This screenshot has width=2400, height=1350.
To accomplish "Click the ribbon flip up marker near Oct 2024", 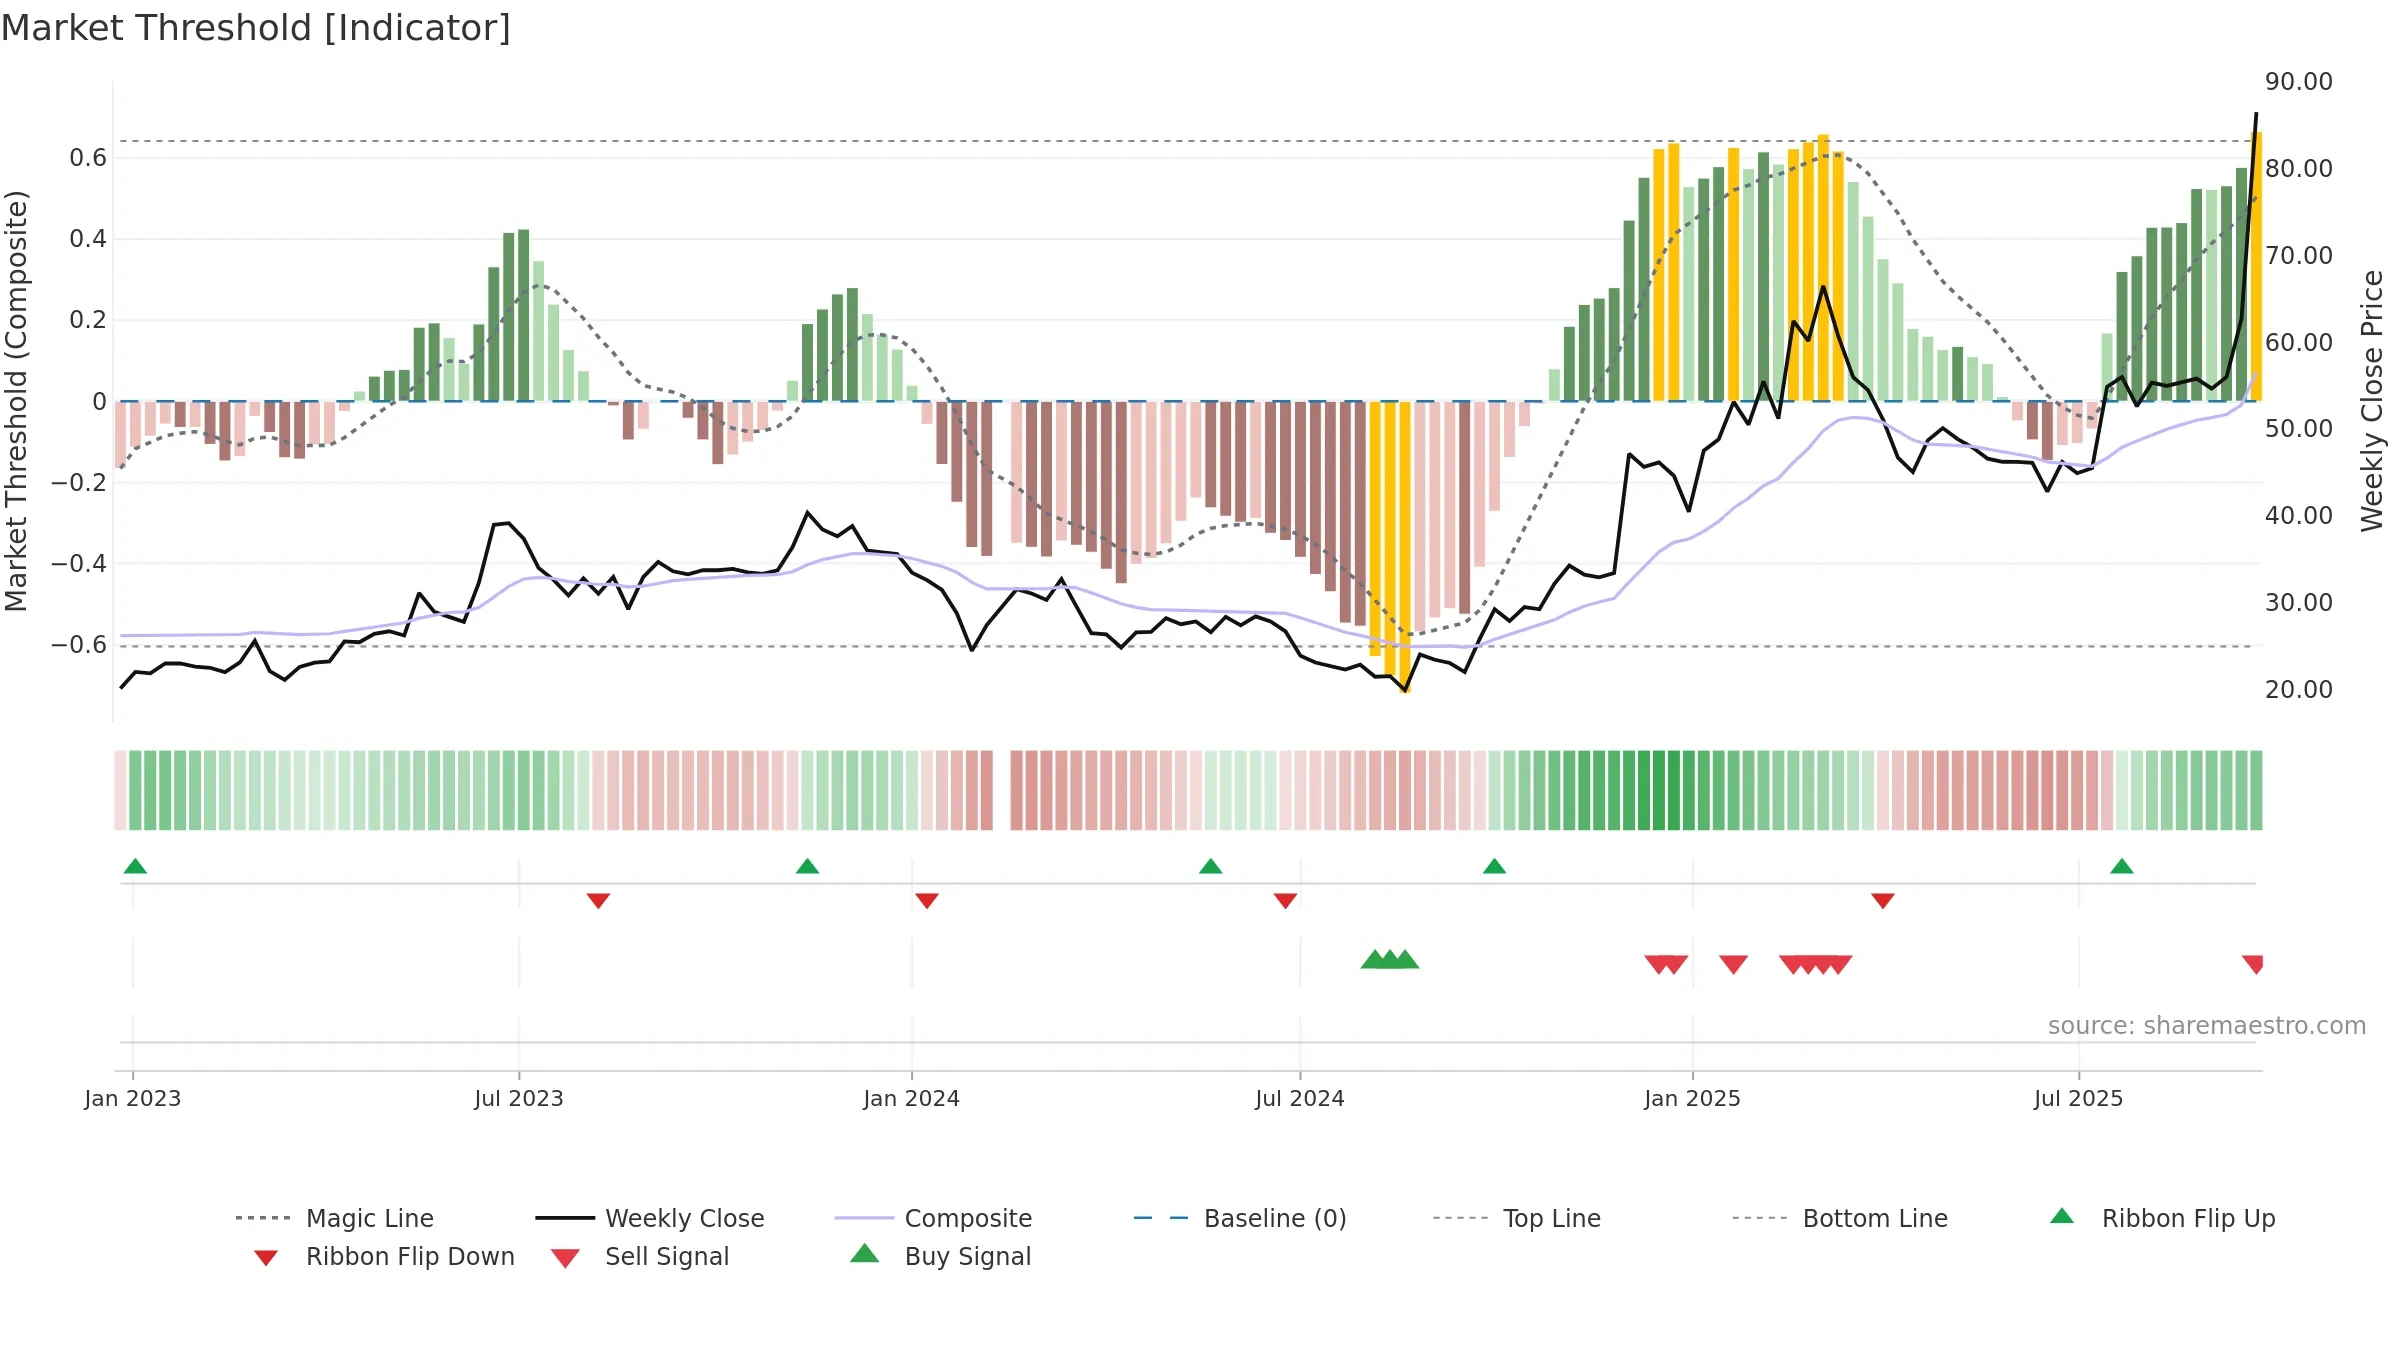I will 1494,866.
